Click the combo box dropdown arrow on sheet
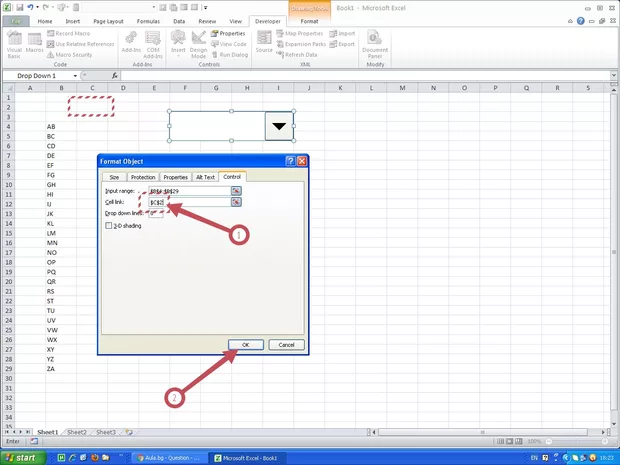Viewport: 620px width, 465px height. [x=279, y=126]
